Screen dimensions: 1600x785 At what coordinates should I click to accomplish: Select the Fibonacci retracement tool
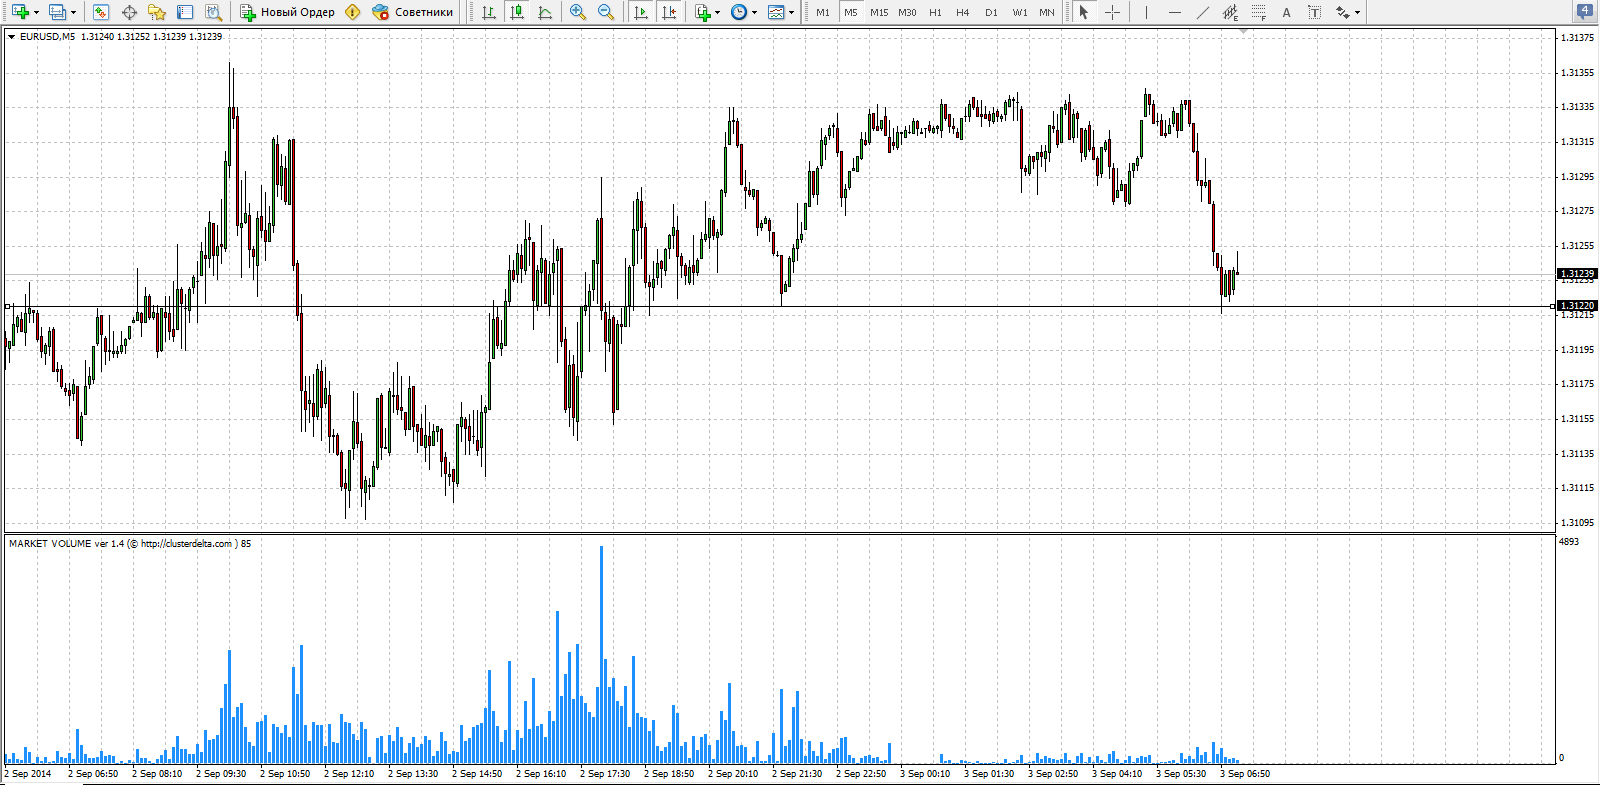[x=1258, y=12]
